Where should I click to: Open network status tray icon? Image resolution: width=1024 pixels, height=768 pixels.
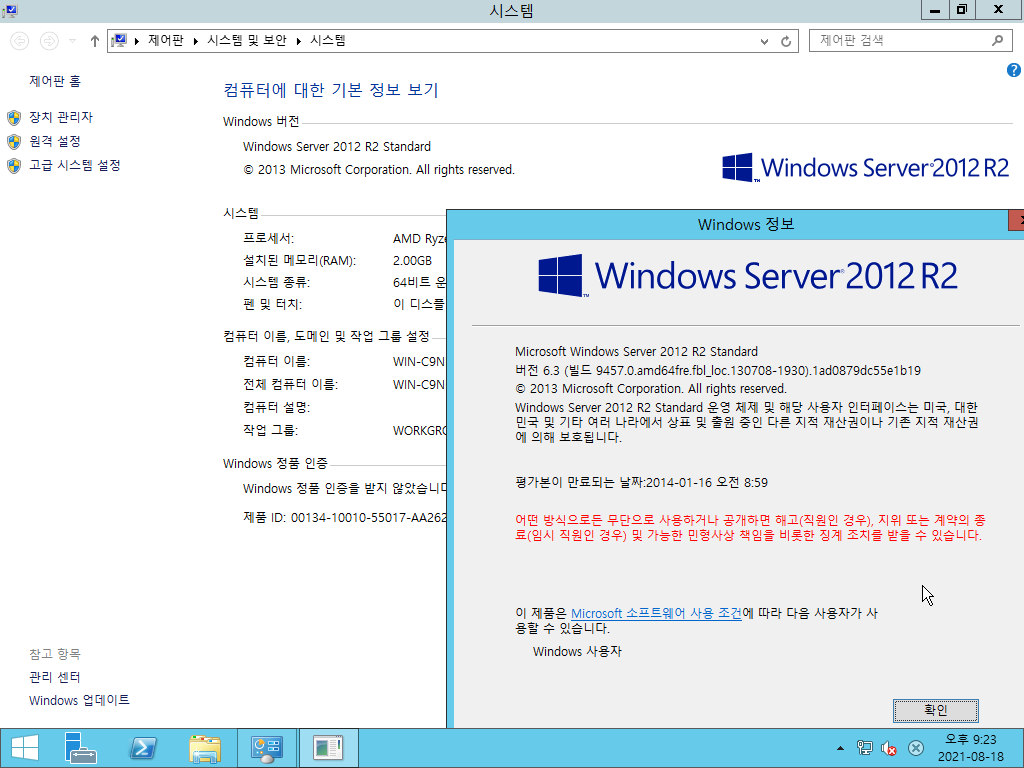pos(864,748)
